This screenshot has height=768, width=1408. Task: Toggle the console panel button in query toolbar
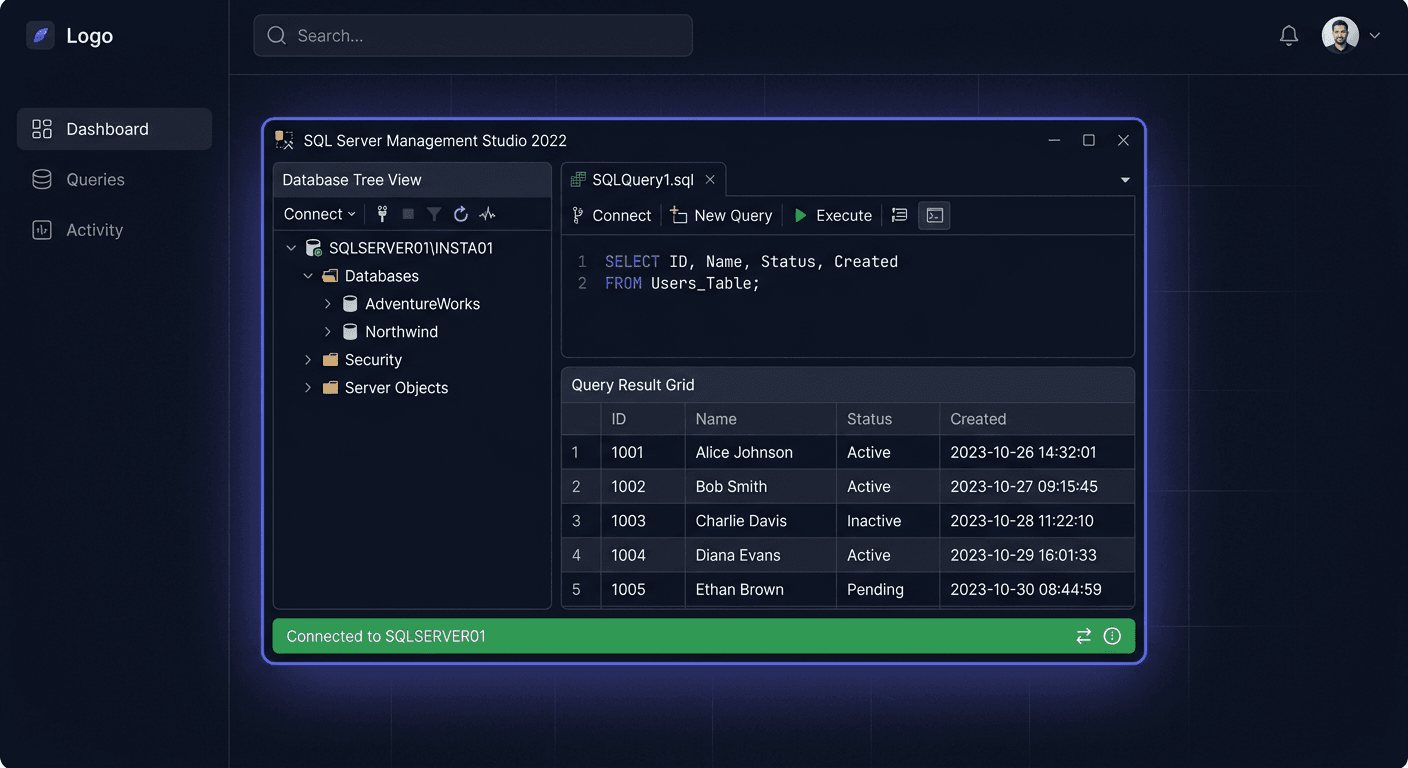[x=934, y=215]
